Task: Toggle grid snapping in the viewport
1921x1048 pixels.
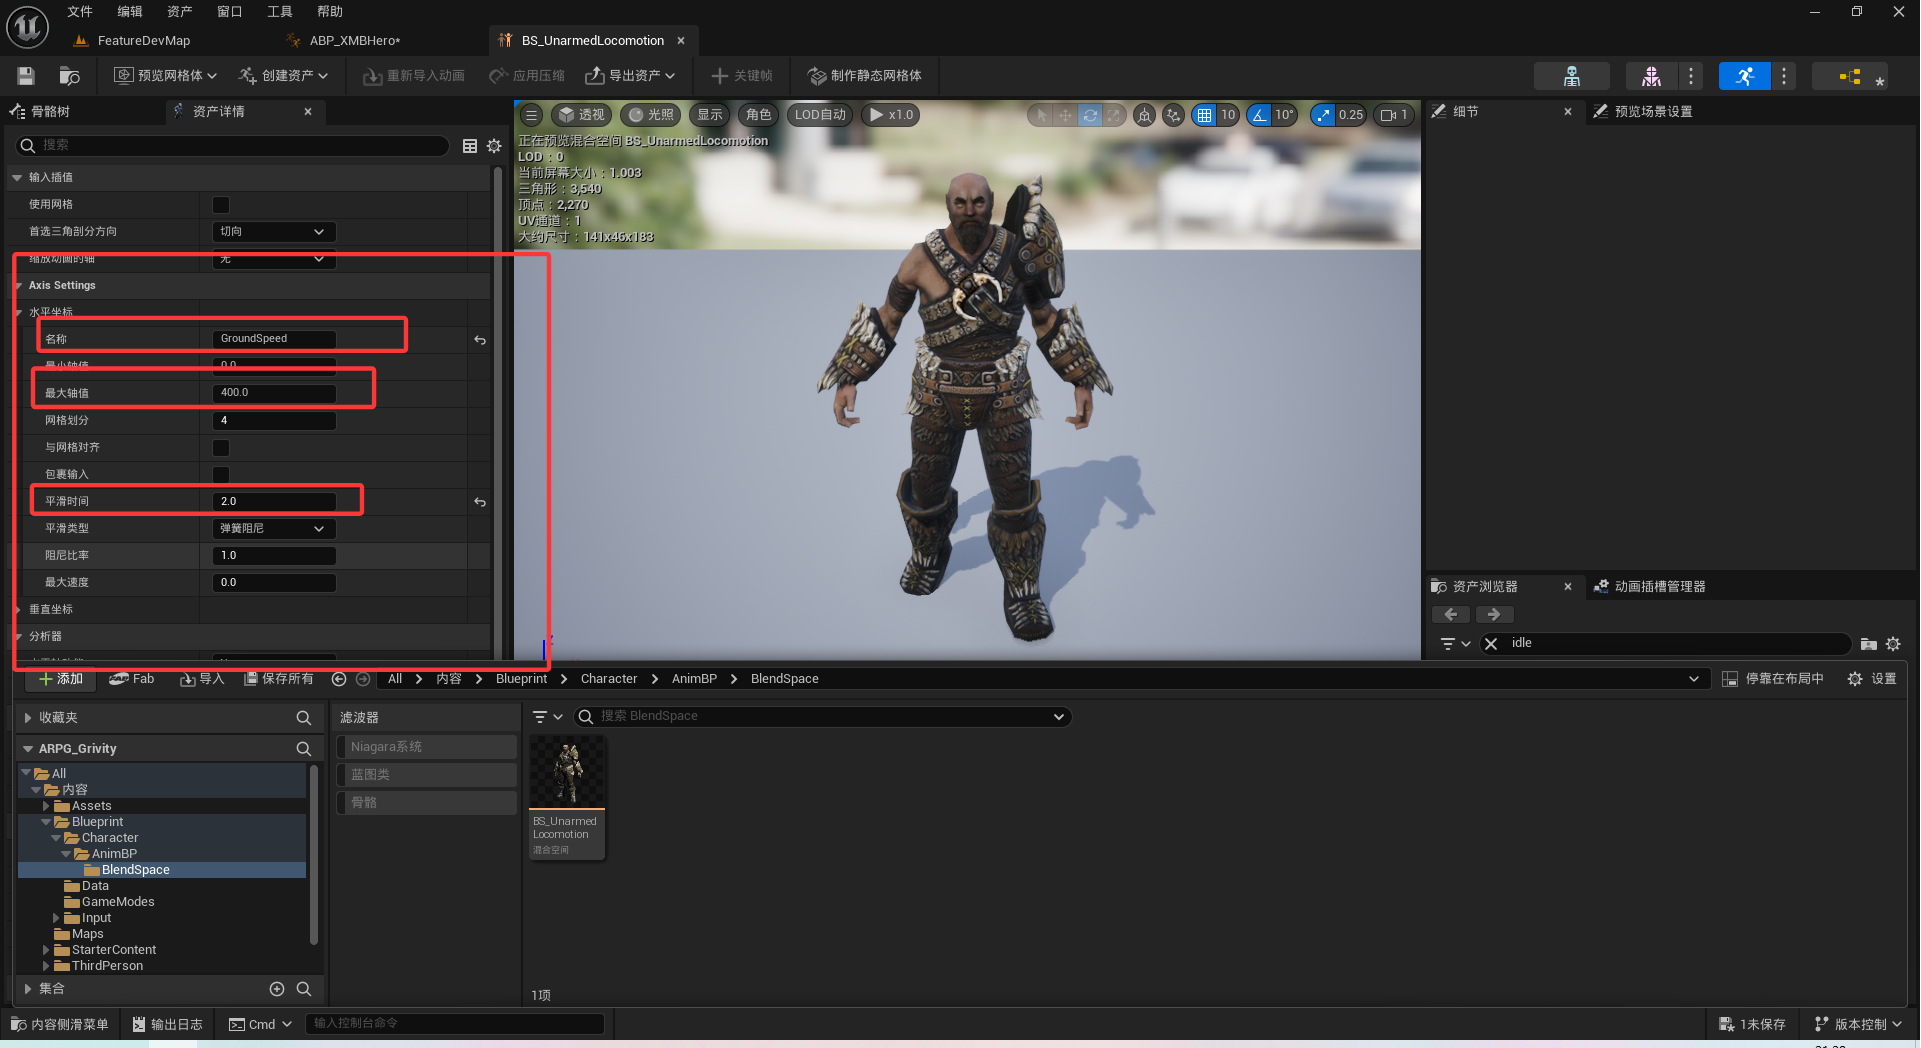Action: click(x=1204, y=115)
